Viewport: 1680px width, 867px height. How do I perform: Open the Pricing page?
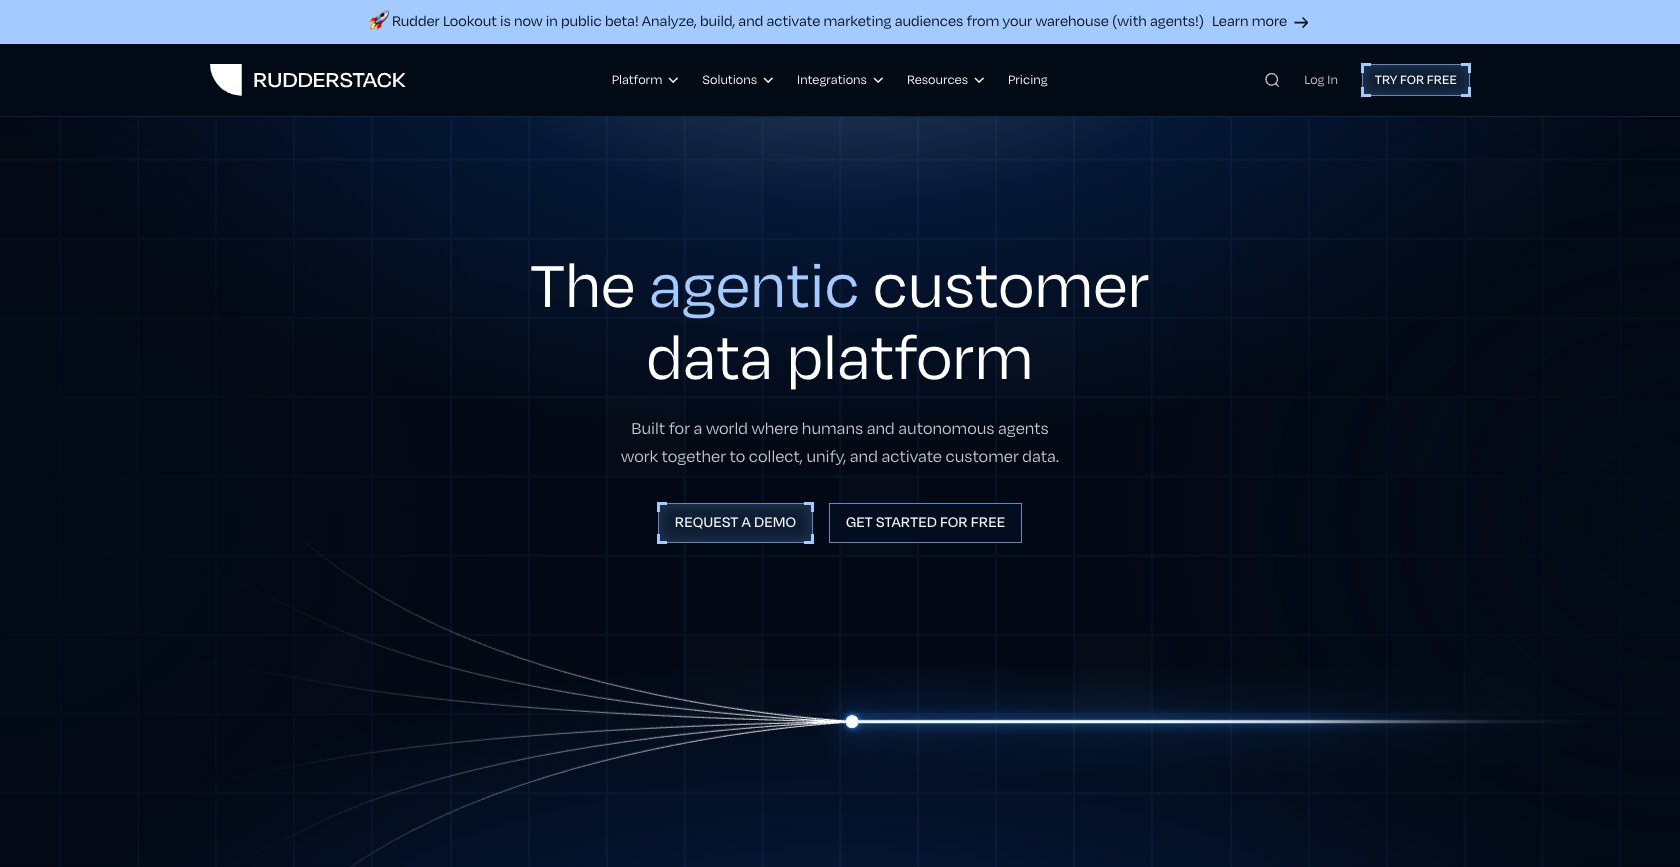pyautogui.click(x=1028, y=80)
